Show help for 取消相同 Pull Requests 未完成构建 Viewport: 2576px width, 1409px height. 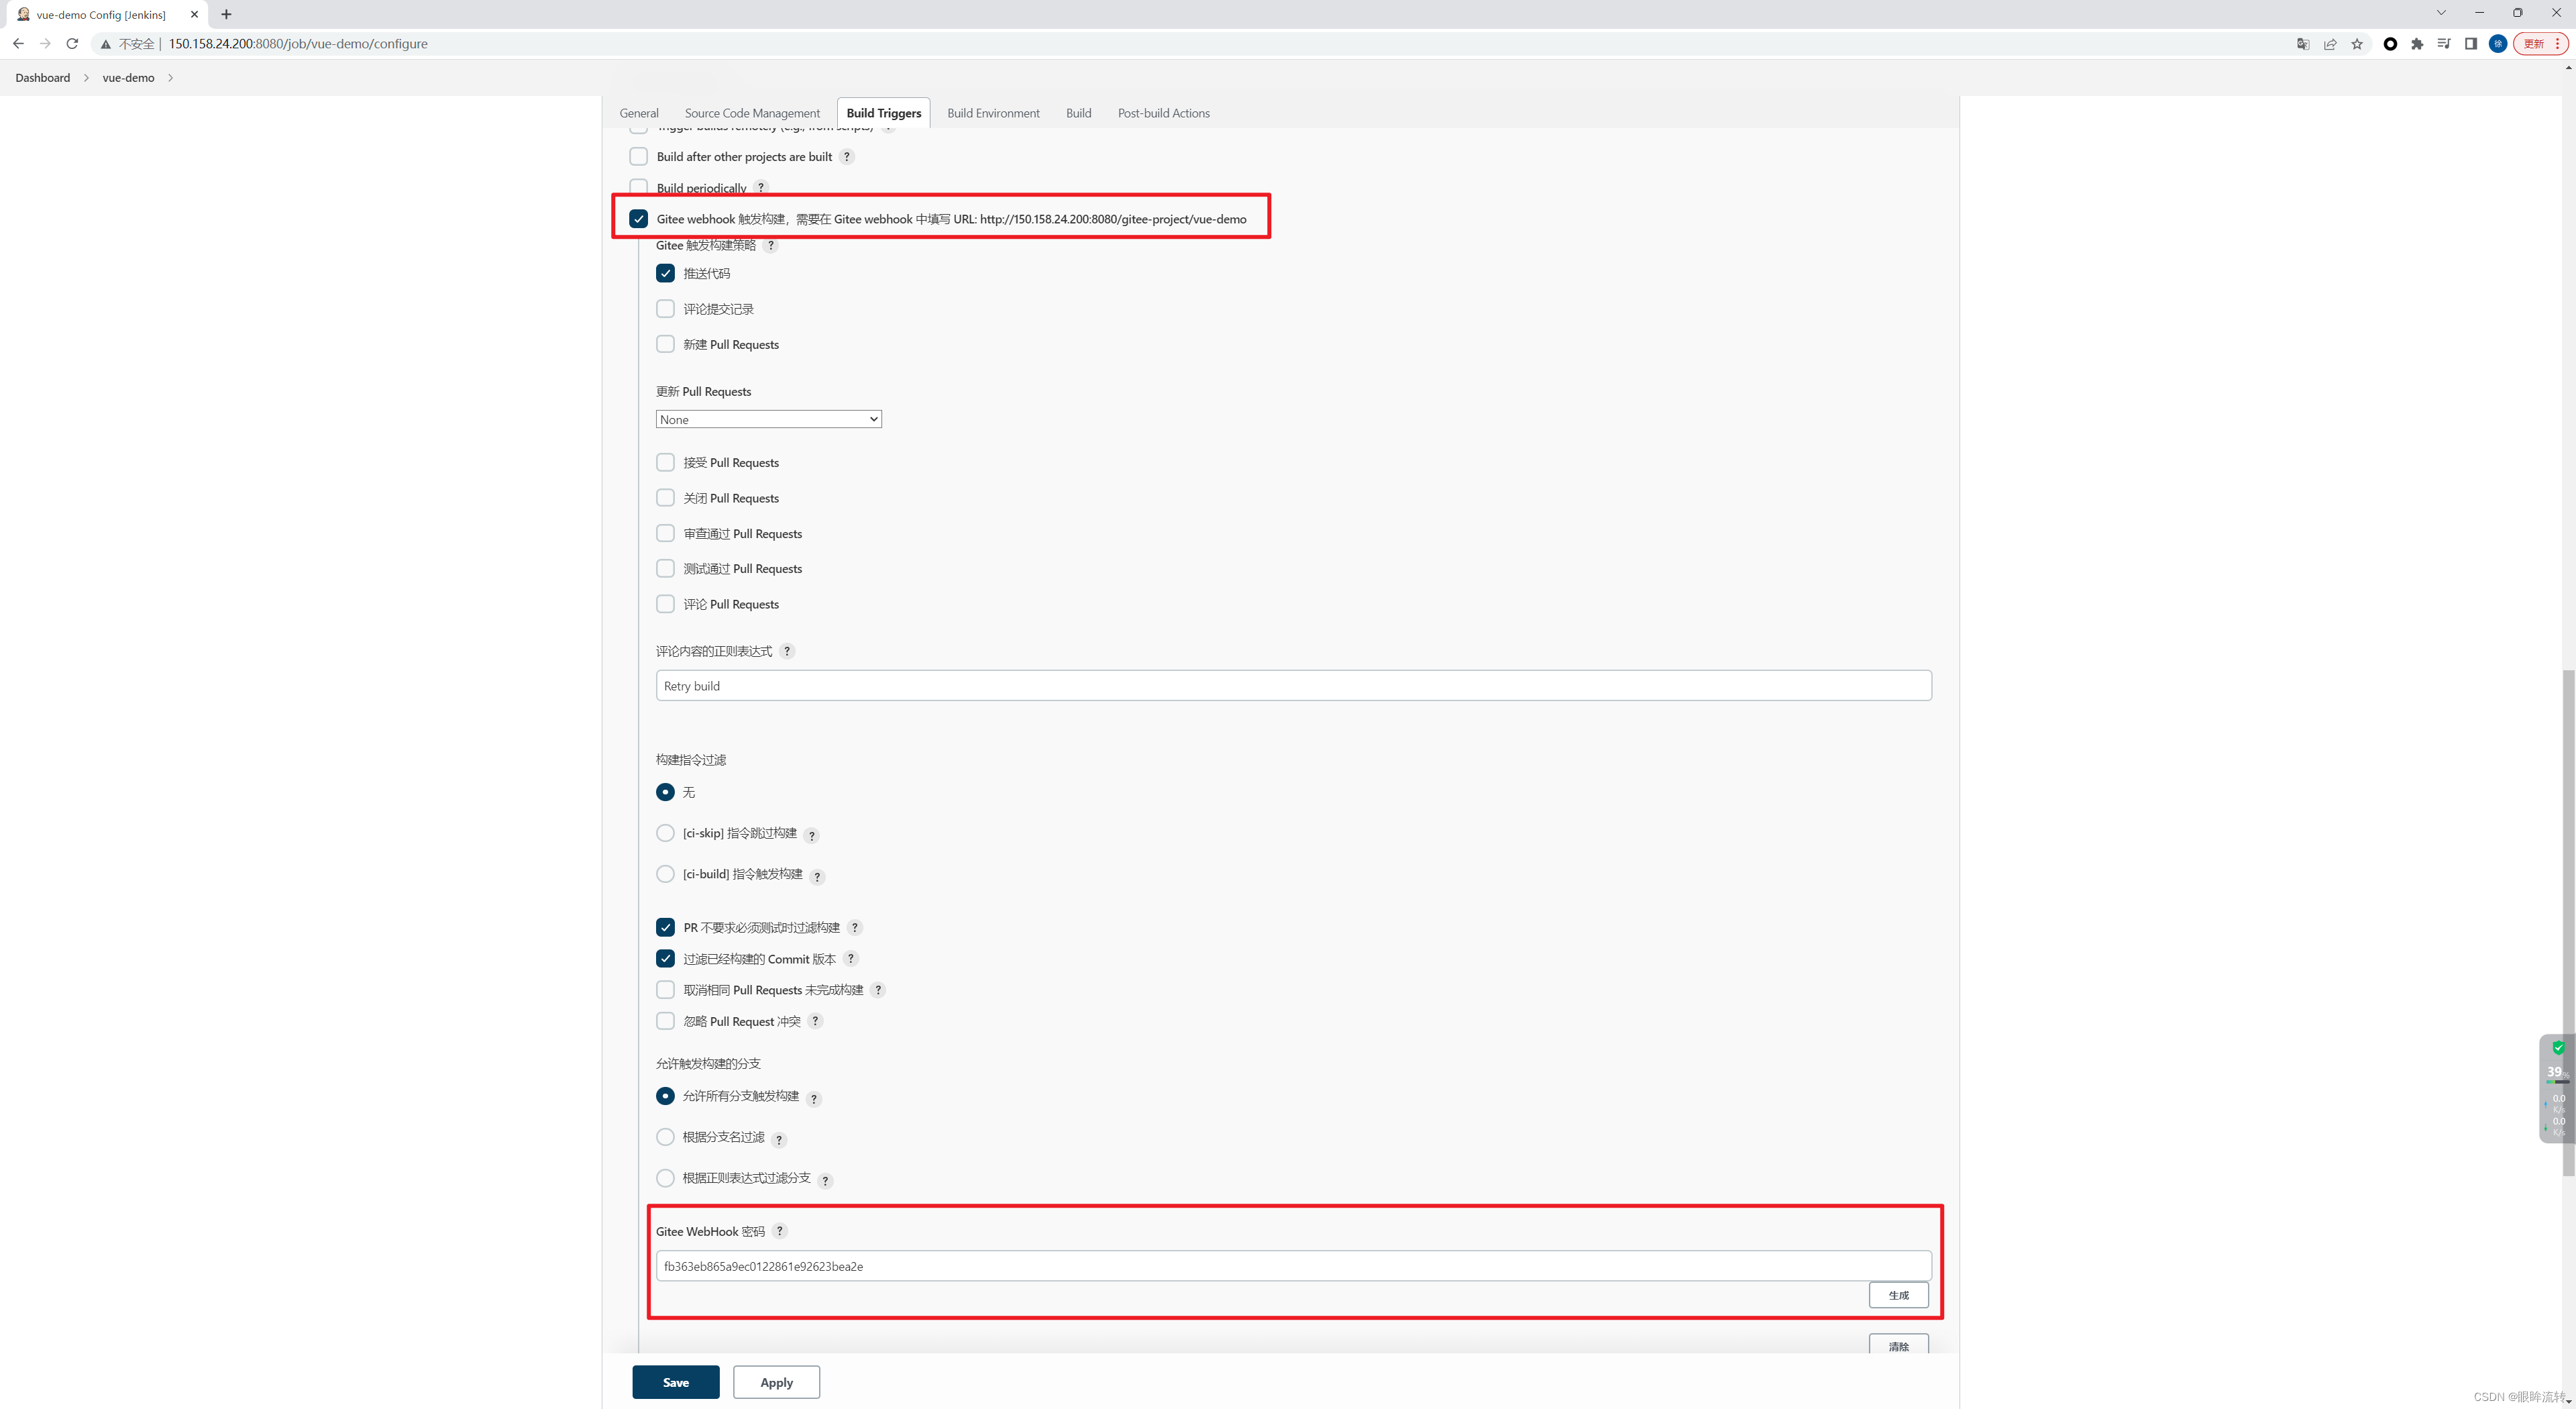pos(878,990)
